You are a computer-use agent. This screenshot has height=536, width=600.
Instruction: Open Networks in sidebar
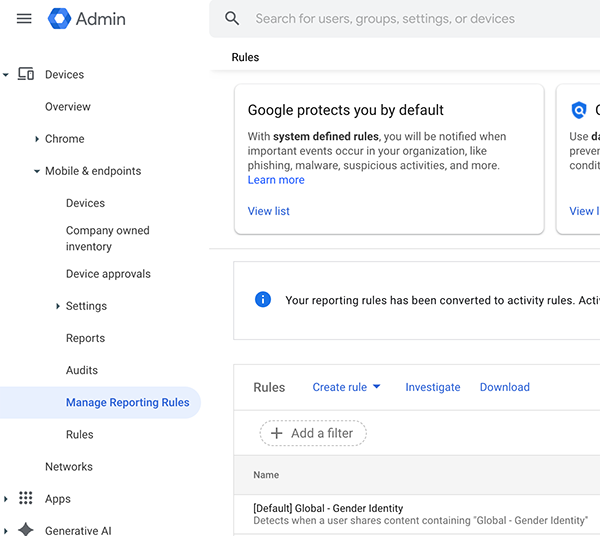pyautogui.click(x=69, y=467)
